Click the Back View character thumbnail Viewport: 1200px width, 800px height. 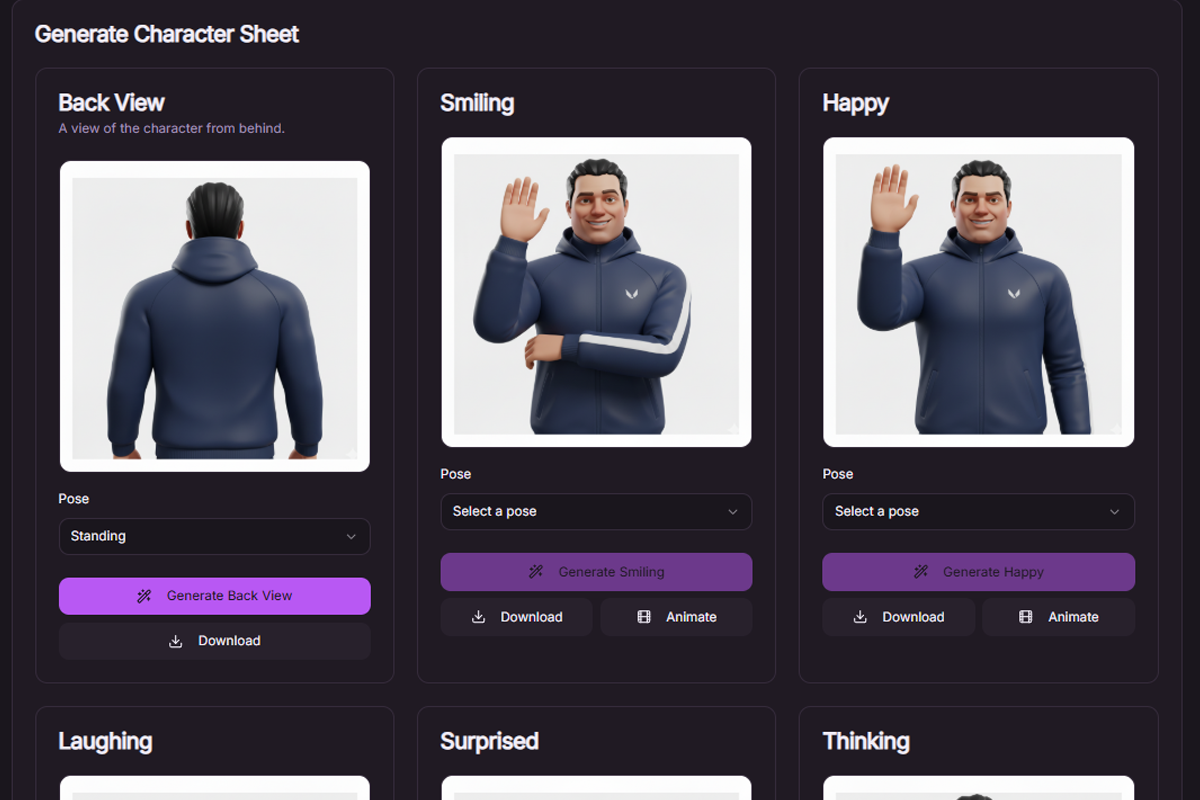tap(214, 315)
